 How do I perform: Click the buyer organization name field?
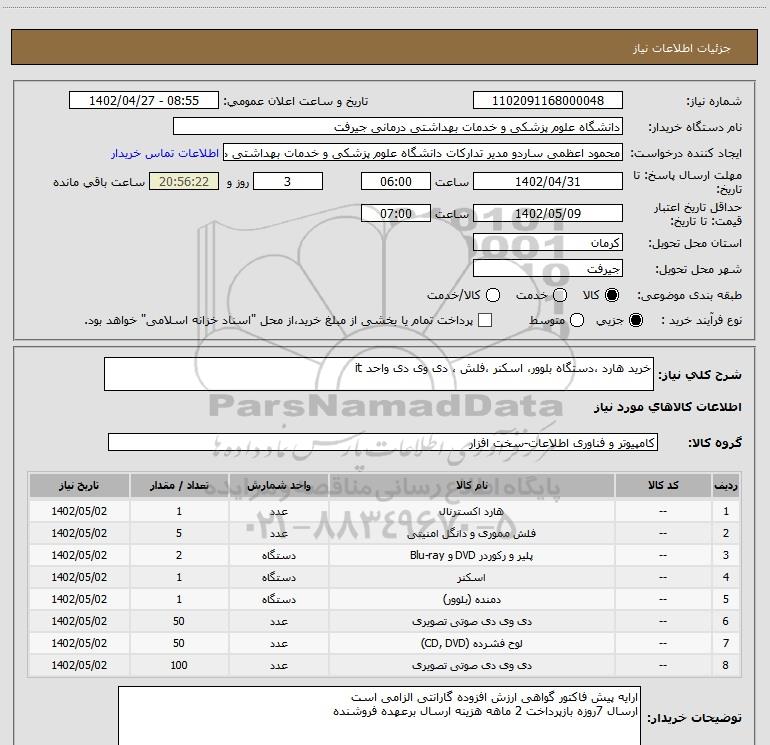click(x=398, y=127)
